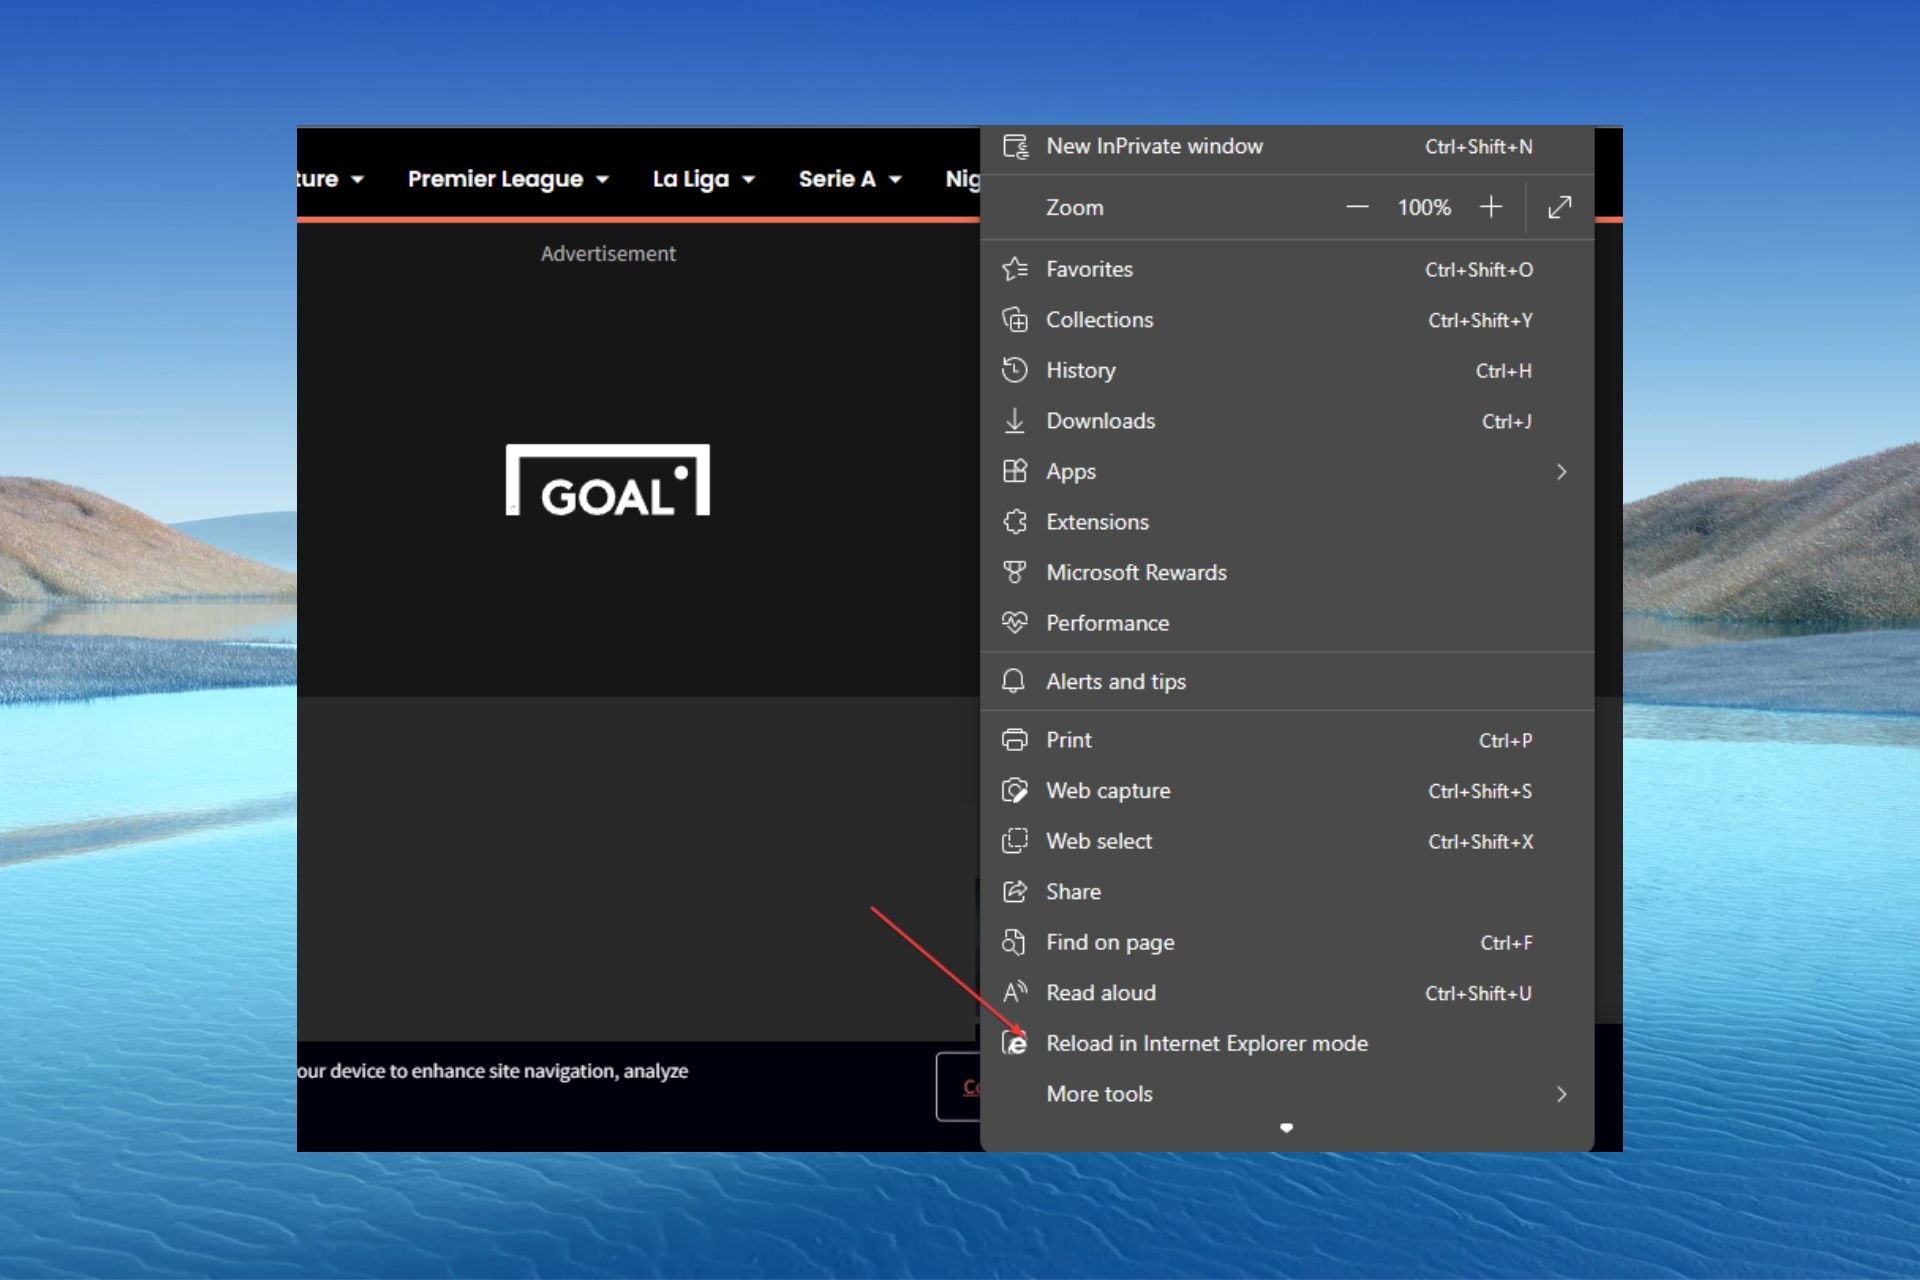This screenshot has height=1280, width=1920.
Task: Decrease zoom with the minus button
Action: coord(1357,207)
